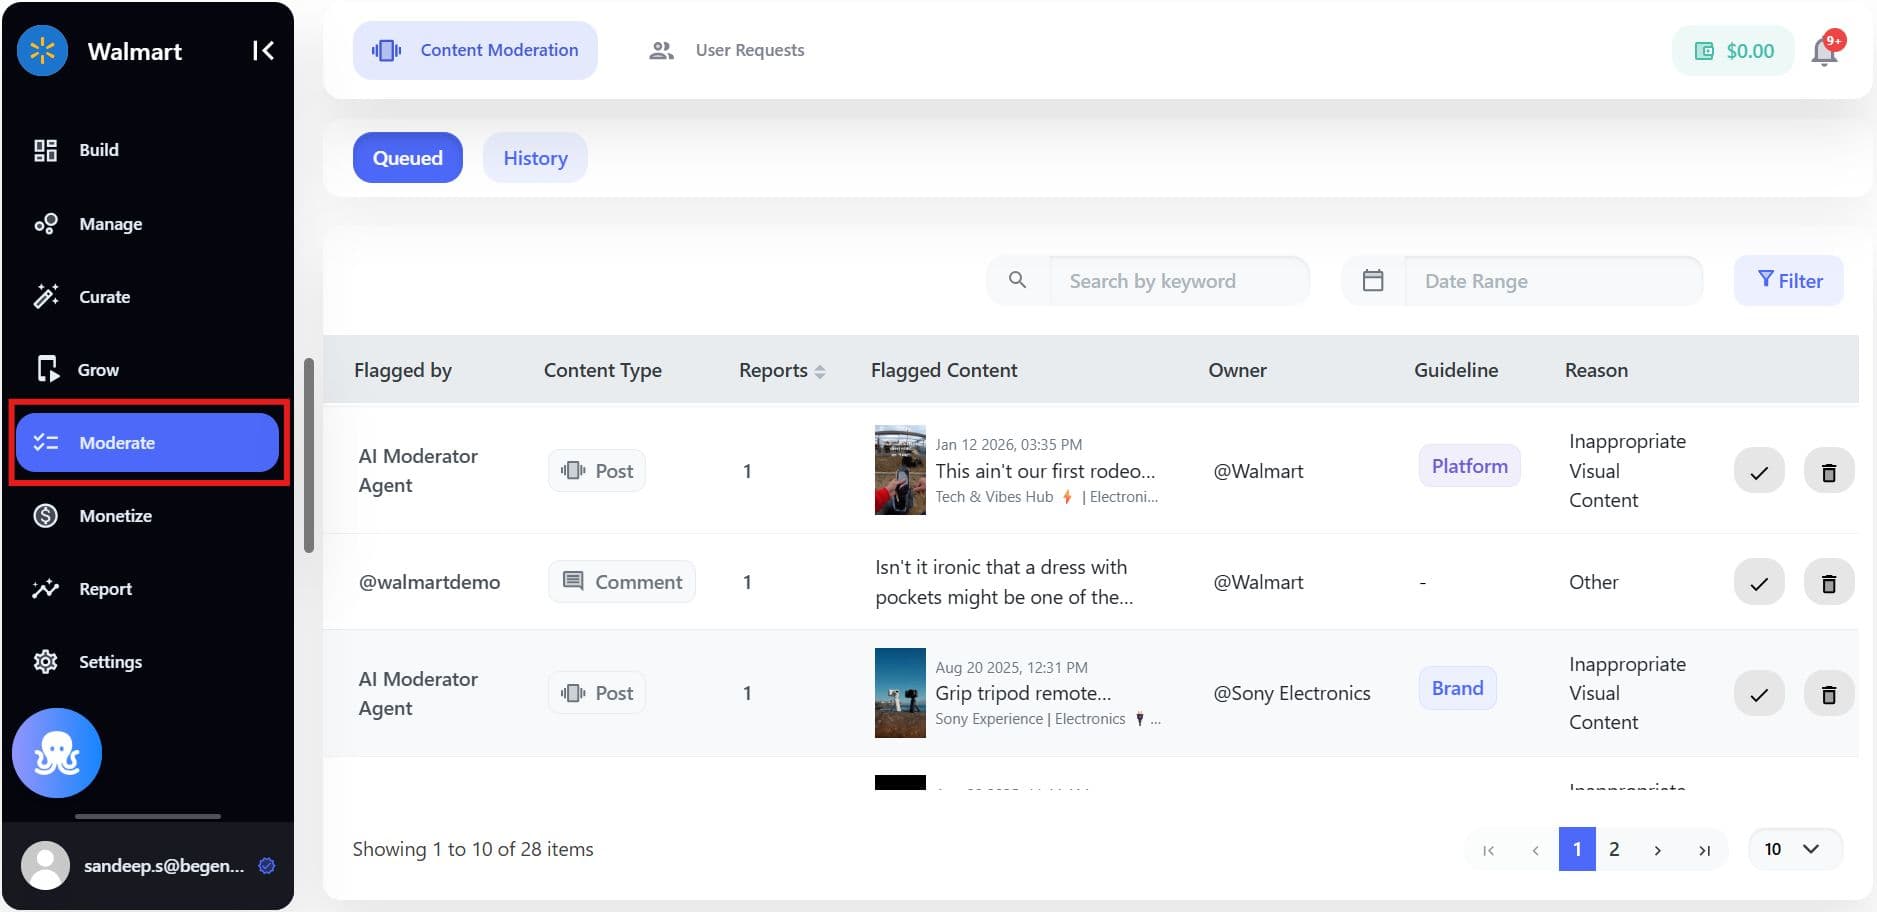1877x912 pixels.
Task: Click the Flagged Content column header
Action: (x=944, y=370)
